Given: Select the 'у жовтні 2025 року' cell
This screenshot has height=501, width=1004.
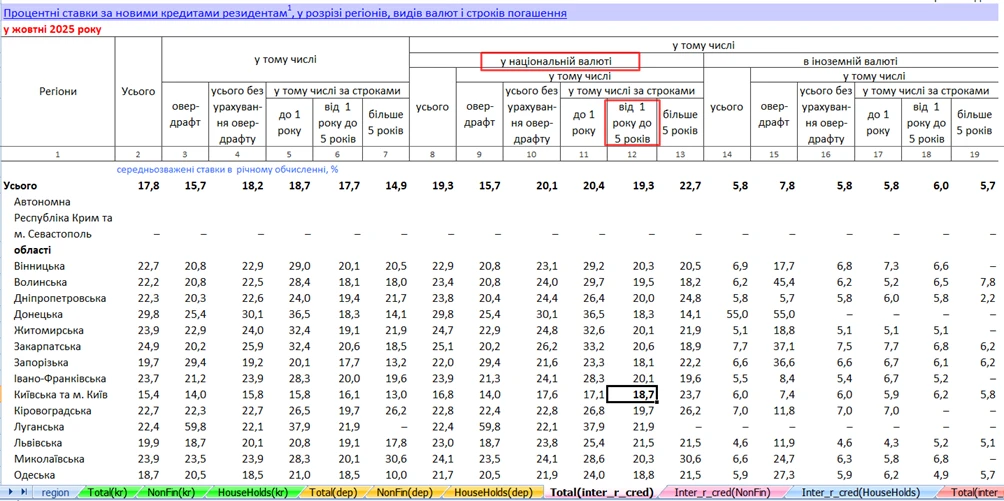Looking at the screenshot, I should click(x=53, y=29).
